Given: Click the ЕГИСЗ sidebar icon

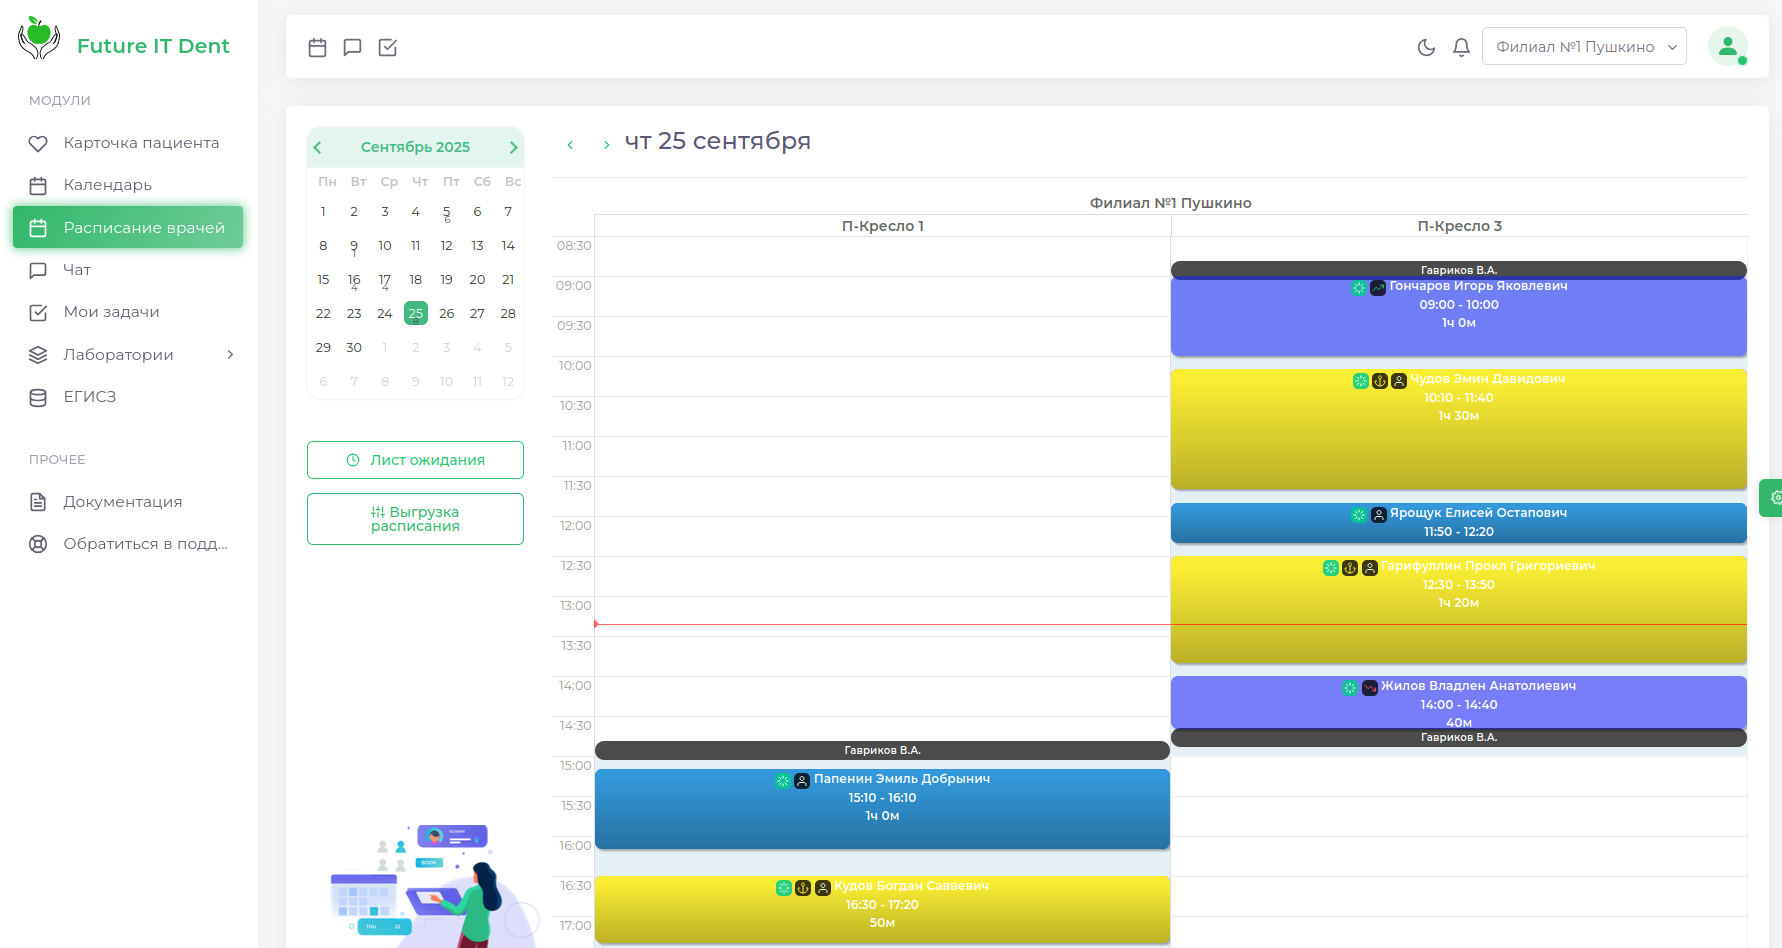Looking at the screenshot, I should point(38,396).
